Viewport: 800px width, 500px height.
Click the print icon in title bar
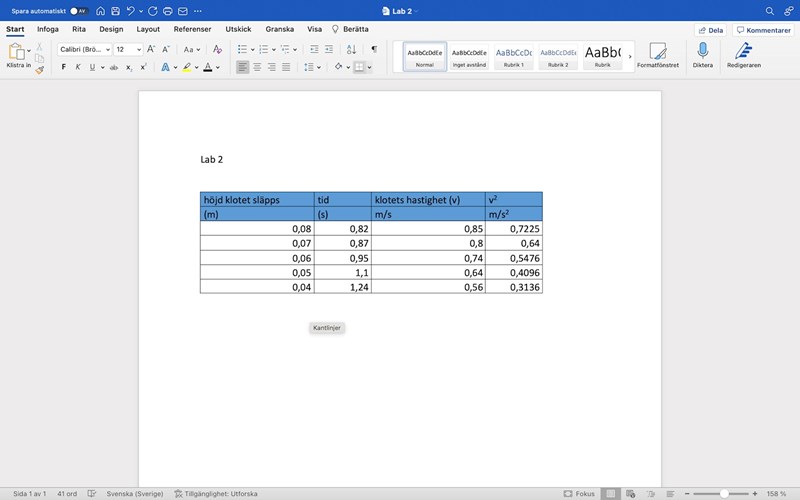[x=167, y=10]
